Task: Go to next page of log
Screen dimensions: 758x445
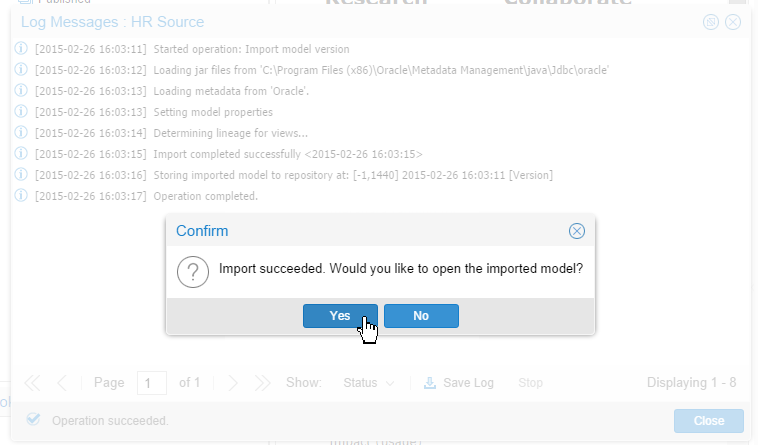Action: [x=232, y=383]
